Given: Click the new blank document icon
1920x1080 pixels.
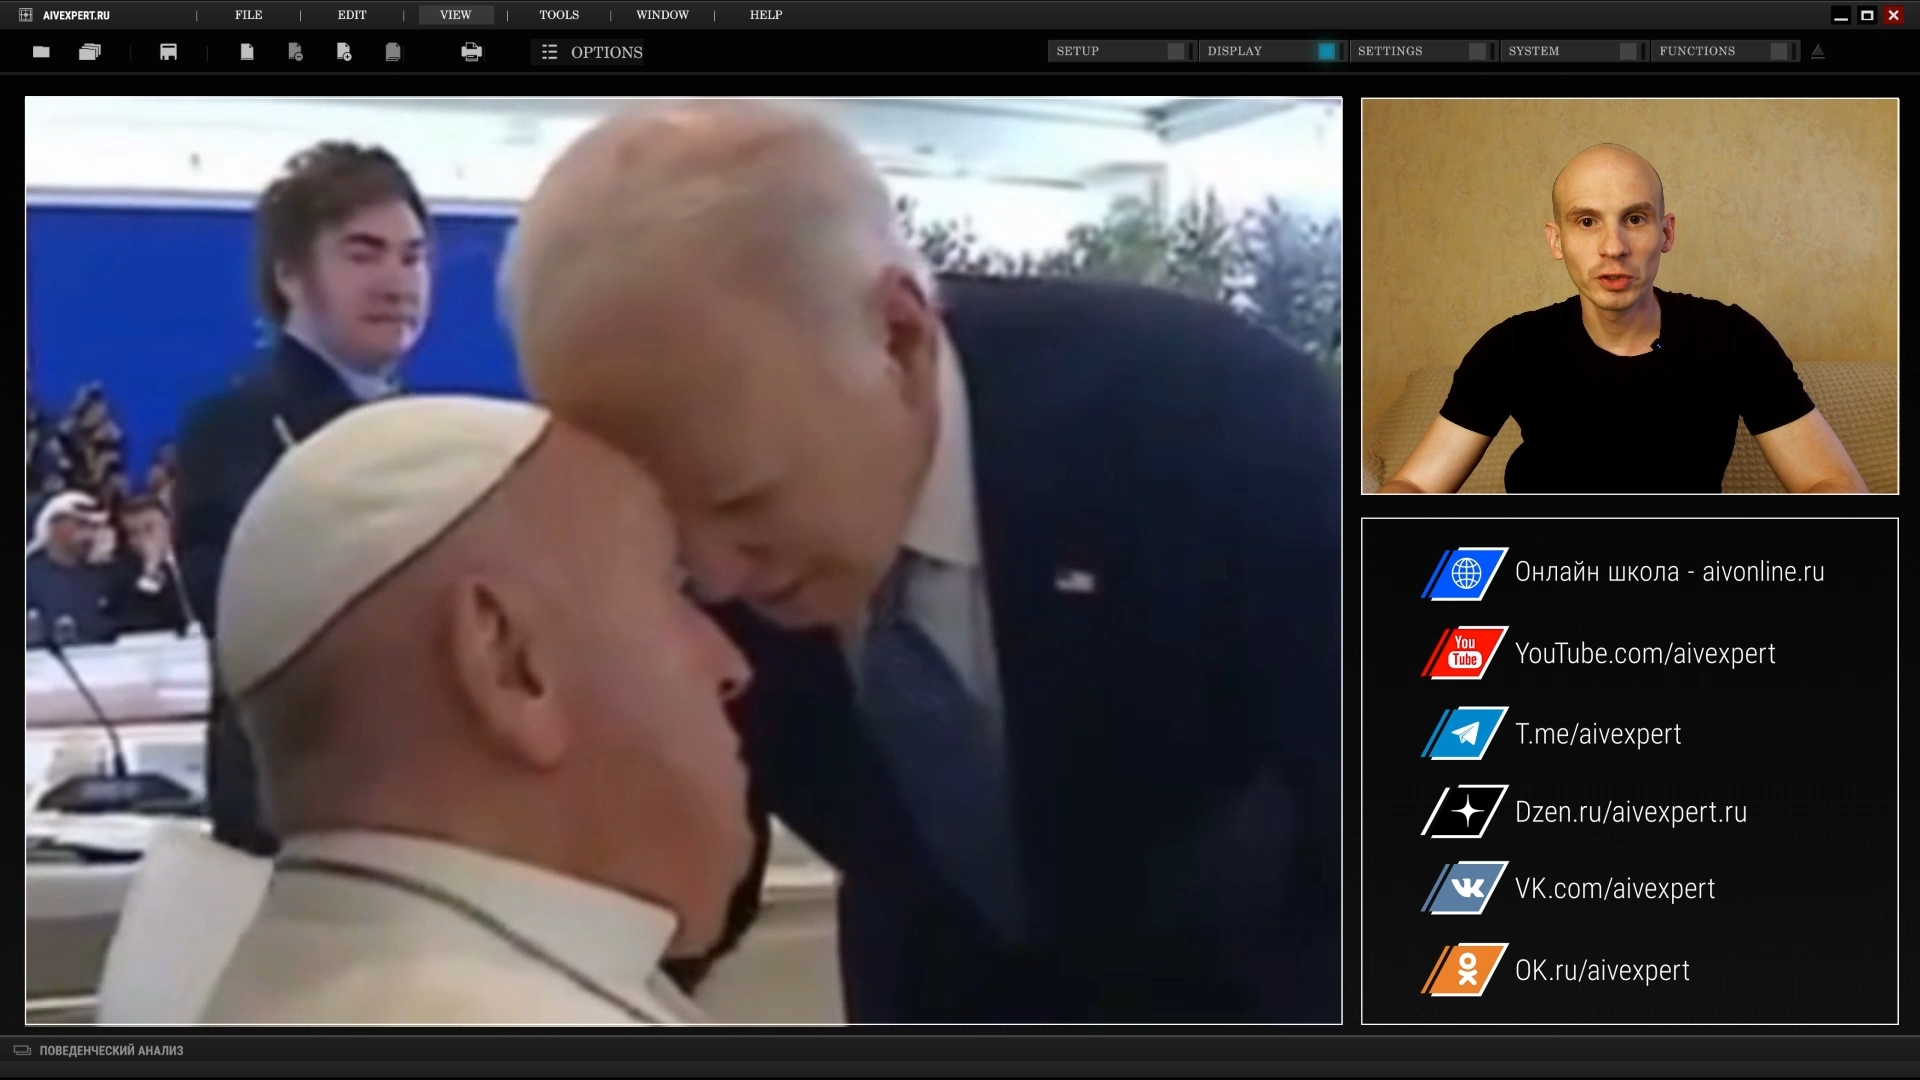Looking at the screenshot, I should pos(247,52).
